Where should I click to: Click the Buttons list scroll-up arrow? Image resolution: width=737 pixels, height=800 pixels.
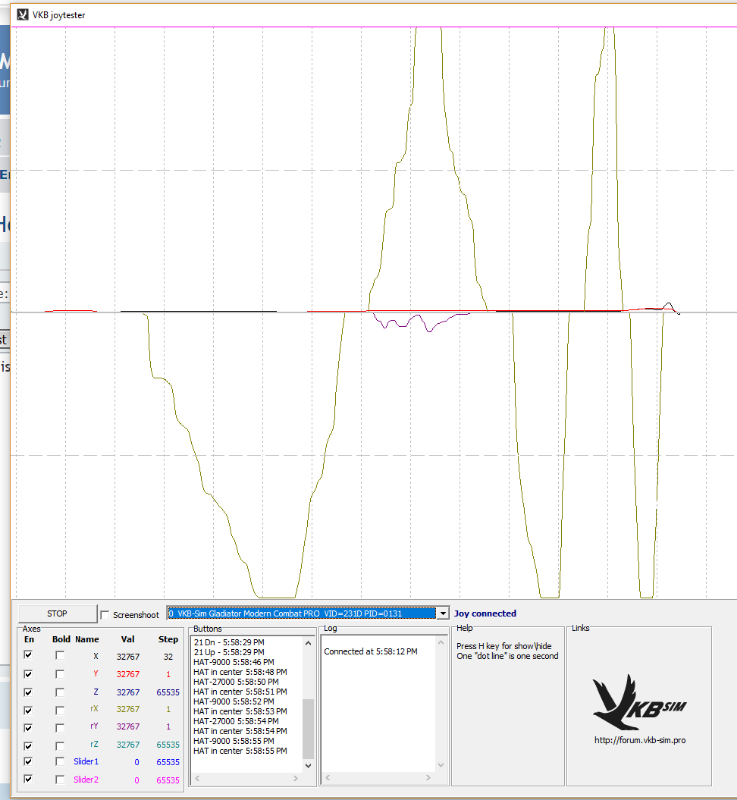point(308,643)
